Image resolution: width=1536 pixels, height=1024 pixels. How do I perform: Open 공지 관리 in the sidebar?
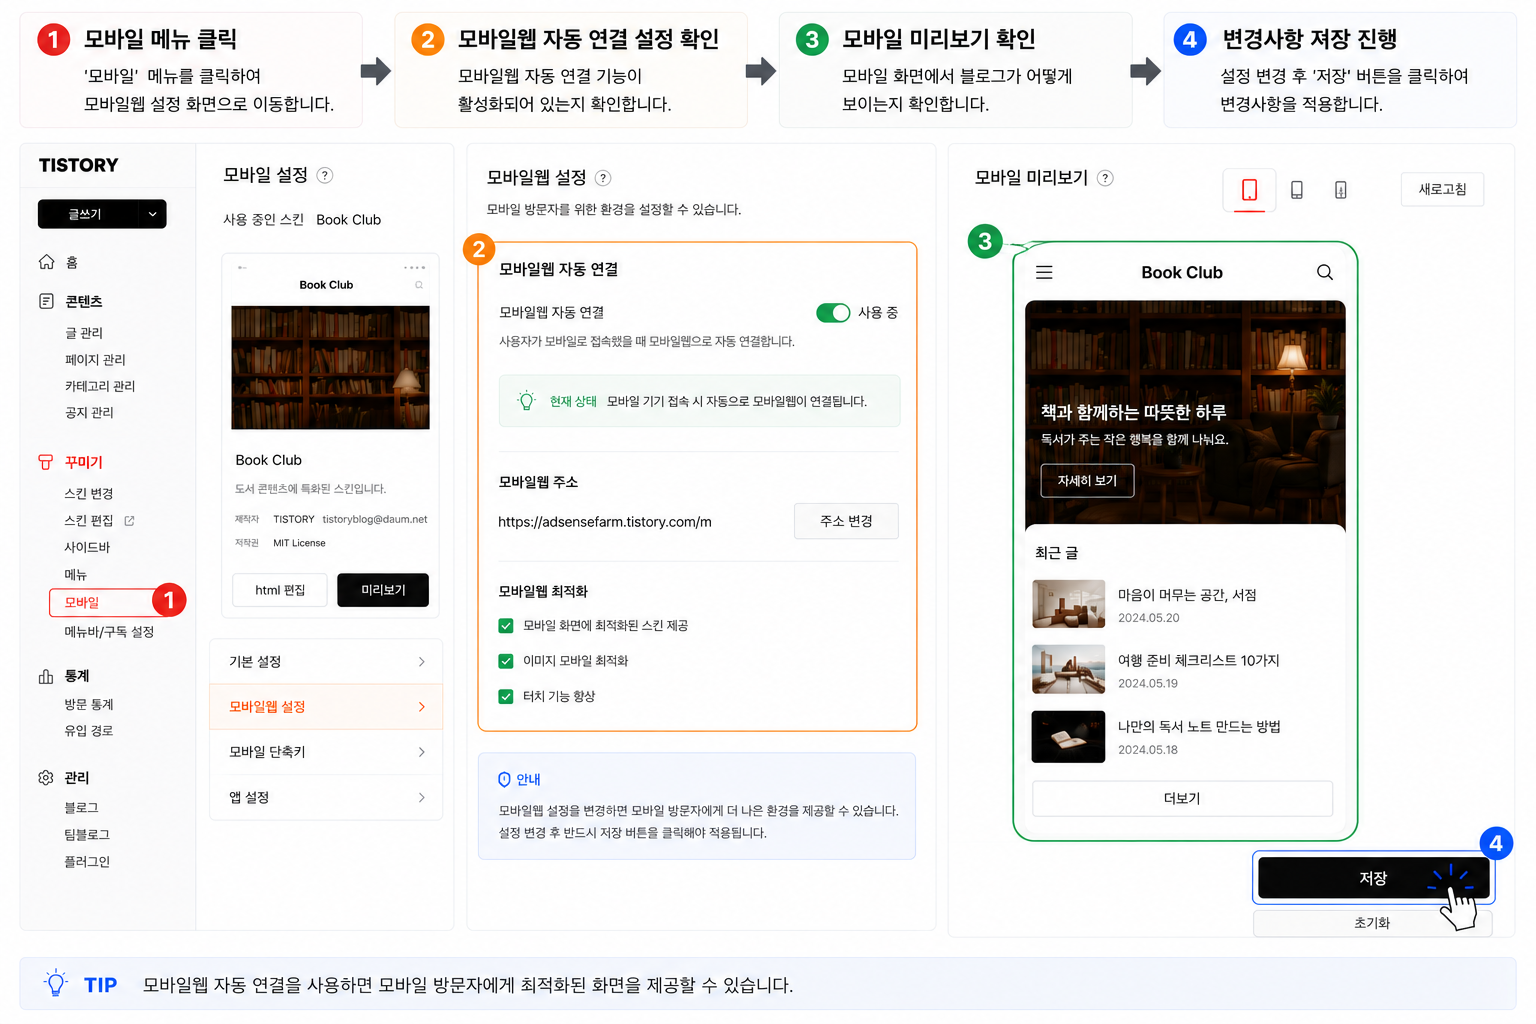point(89,413)
